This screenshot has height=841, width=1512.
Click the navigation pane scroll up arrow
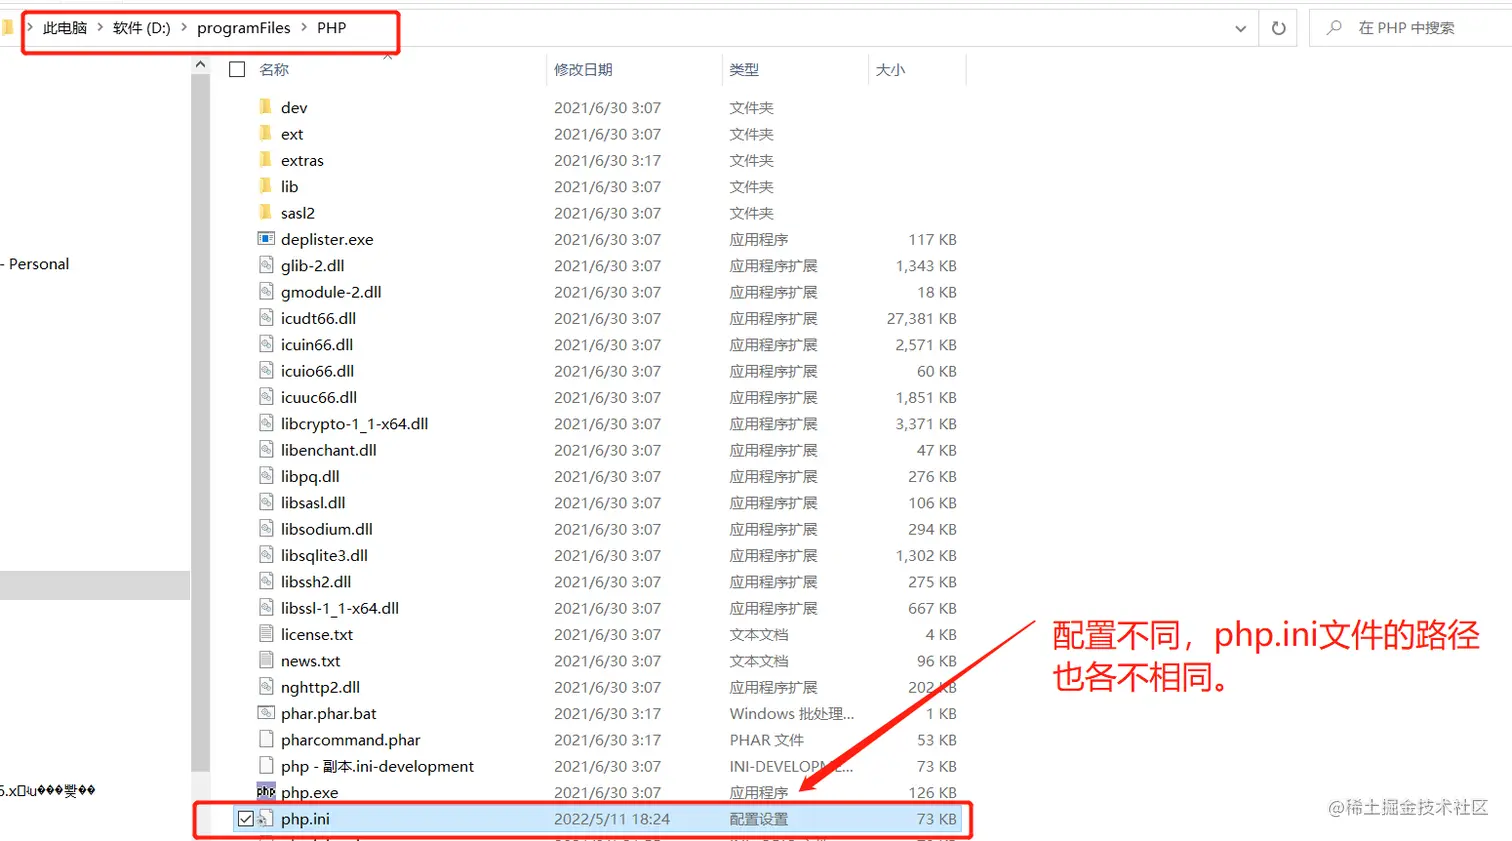(x=200, y=65)
